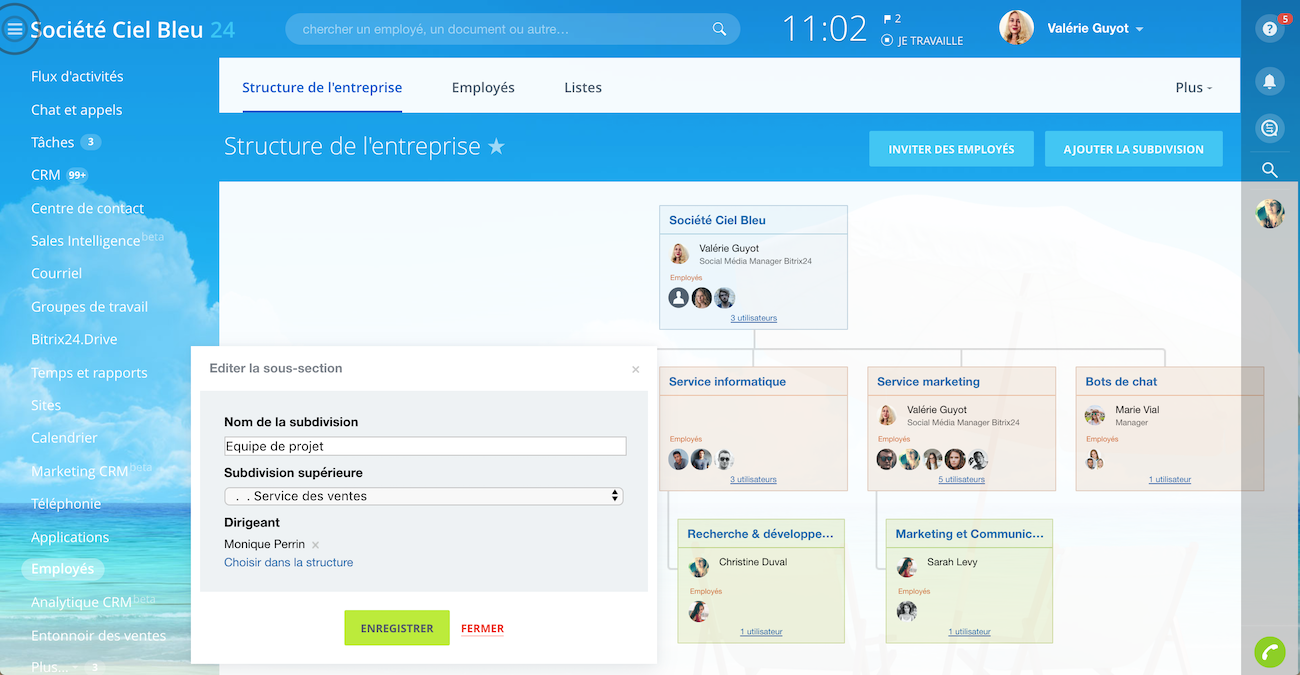Click Ajouter la subdivision button
The width and height of the screenshot is (1300, 675).
[1133, 149]
